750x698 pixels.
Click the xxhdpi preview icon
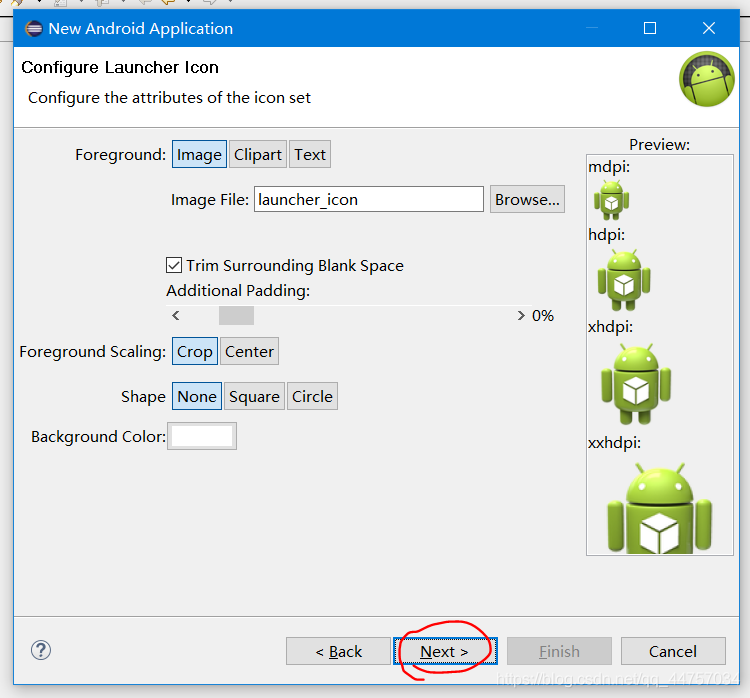[660, 508]
